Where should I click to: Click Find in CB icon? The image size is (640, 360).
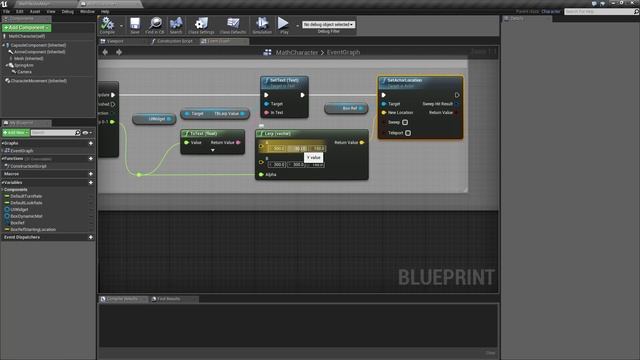pyautogui.click(x=155, y=25)
